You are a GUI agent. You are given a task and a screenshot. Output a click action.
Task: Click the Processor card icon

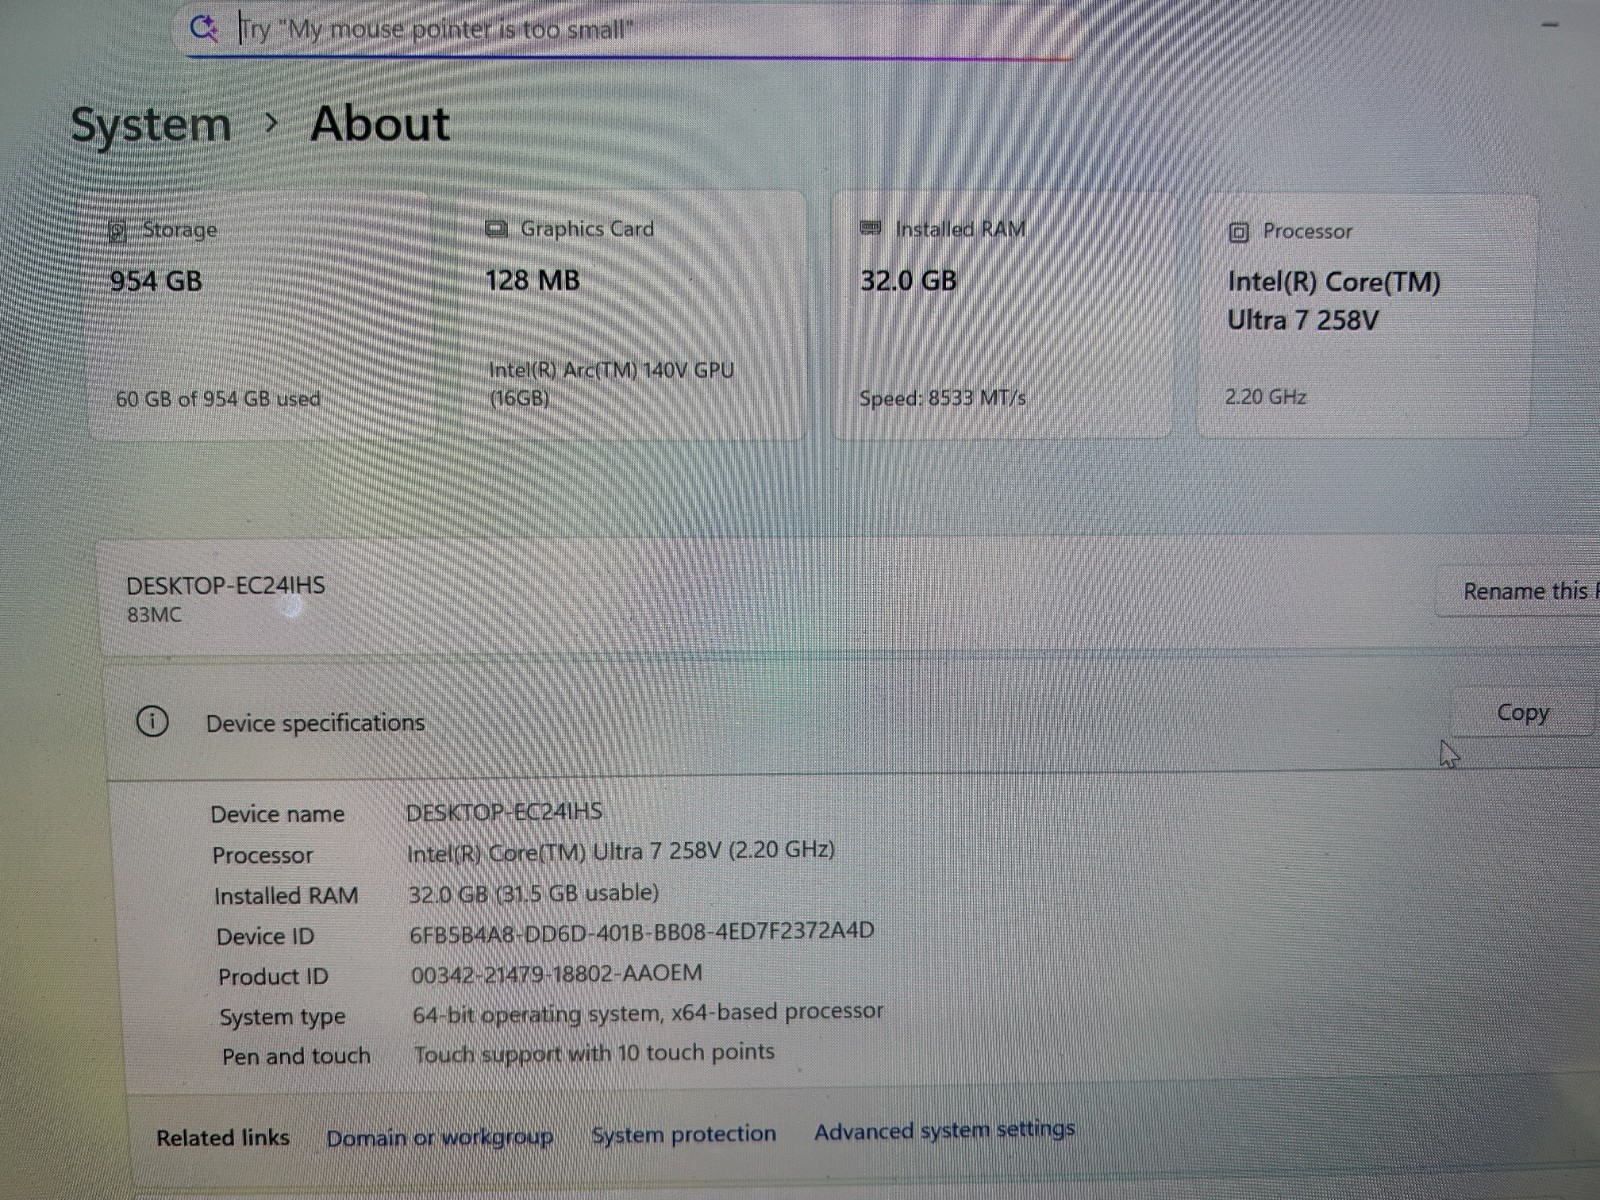coord(1238,232)
